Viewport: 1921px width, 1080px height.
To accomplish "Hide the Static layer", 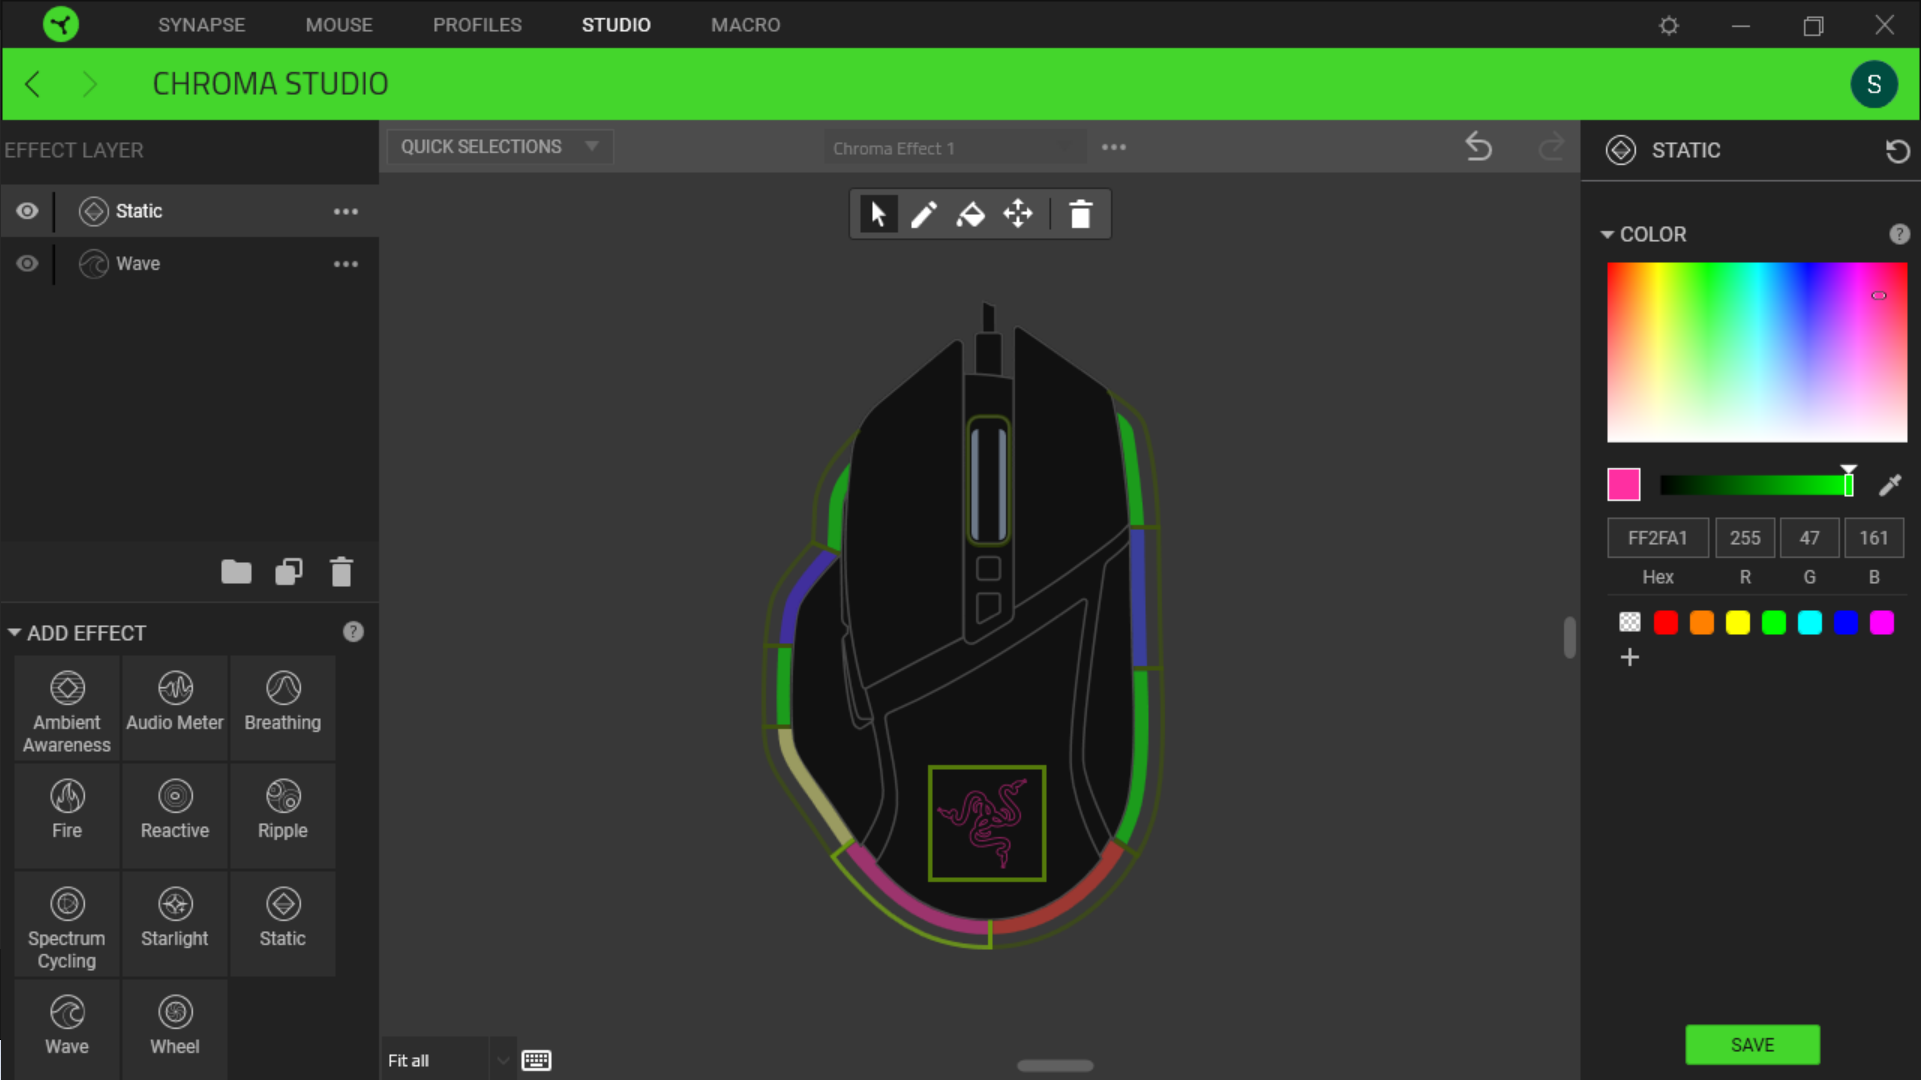I will click(x=27, y=211).
